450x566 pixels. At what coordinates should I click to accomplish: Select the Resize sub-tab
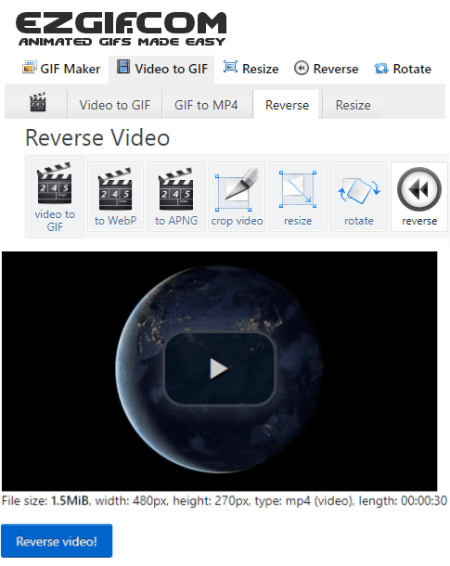[x=353, y=105]
